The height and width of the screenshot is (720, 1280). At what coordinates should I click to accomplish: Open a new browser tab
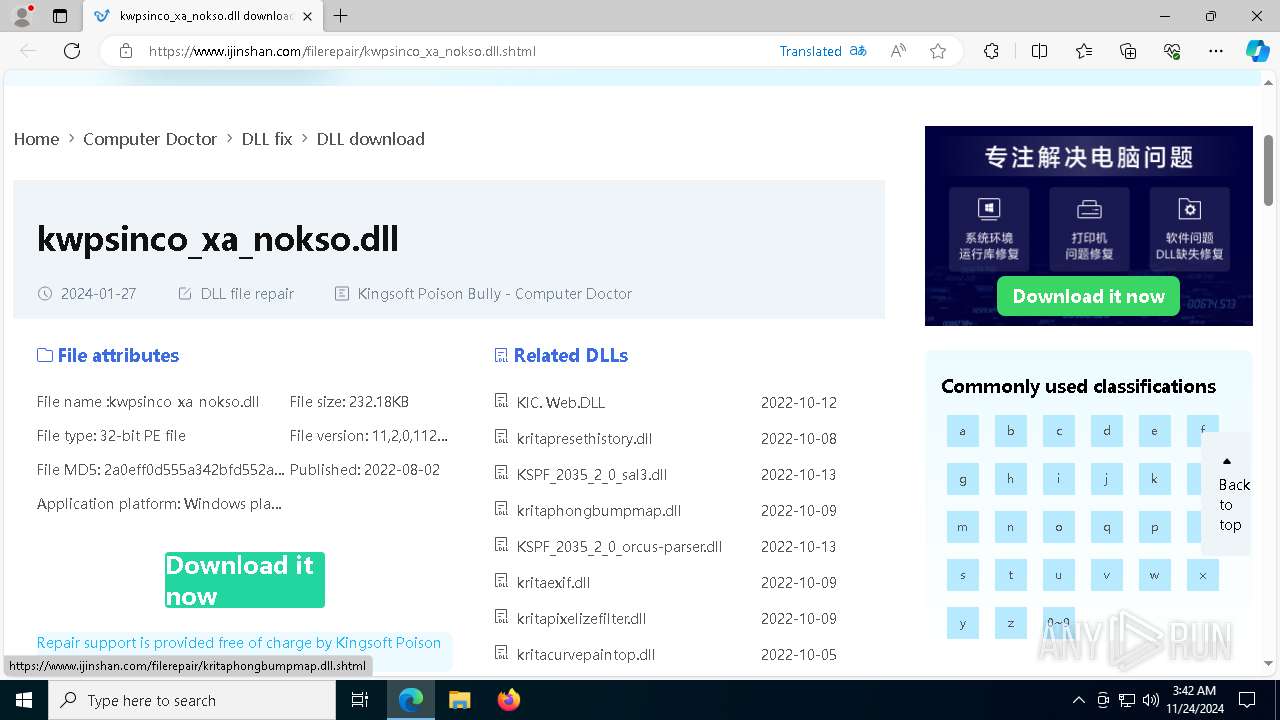341,16
